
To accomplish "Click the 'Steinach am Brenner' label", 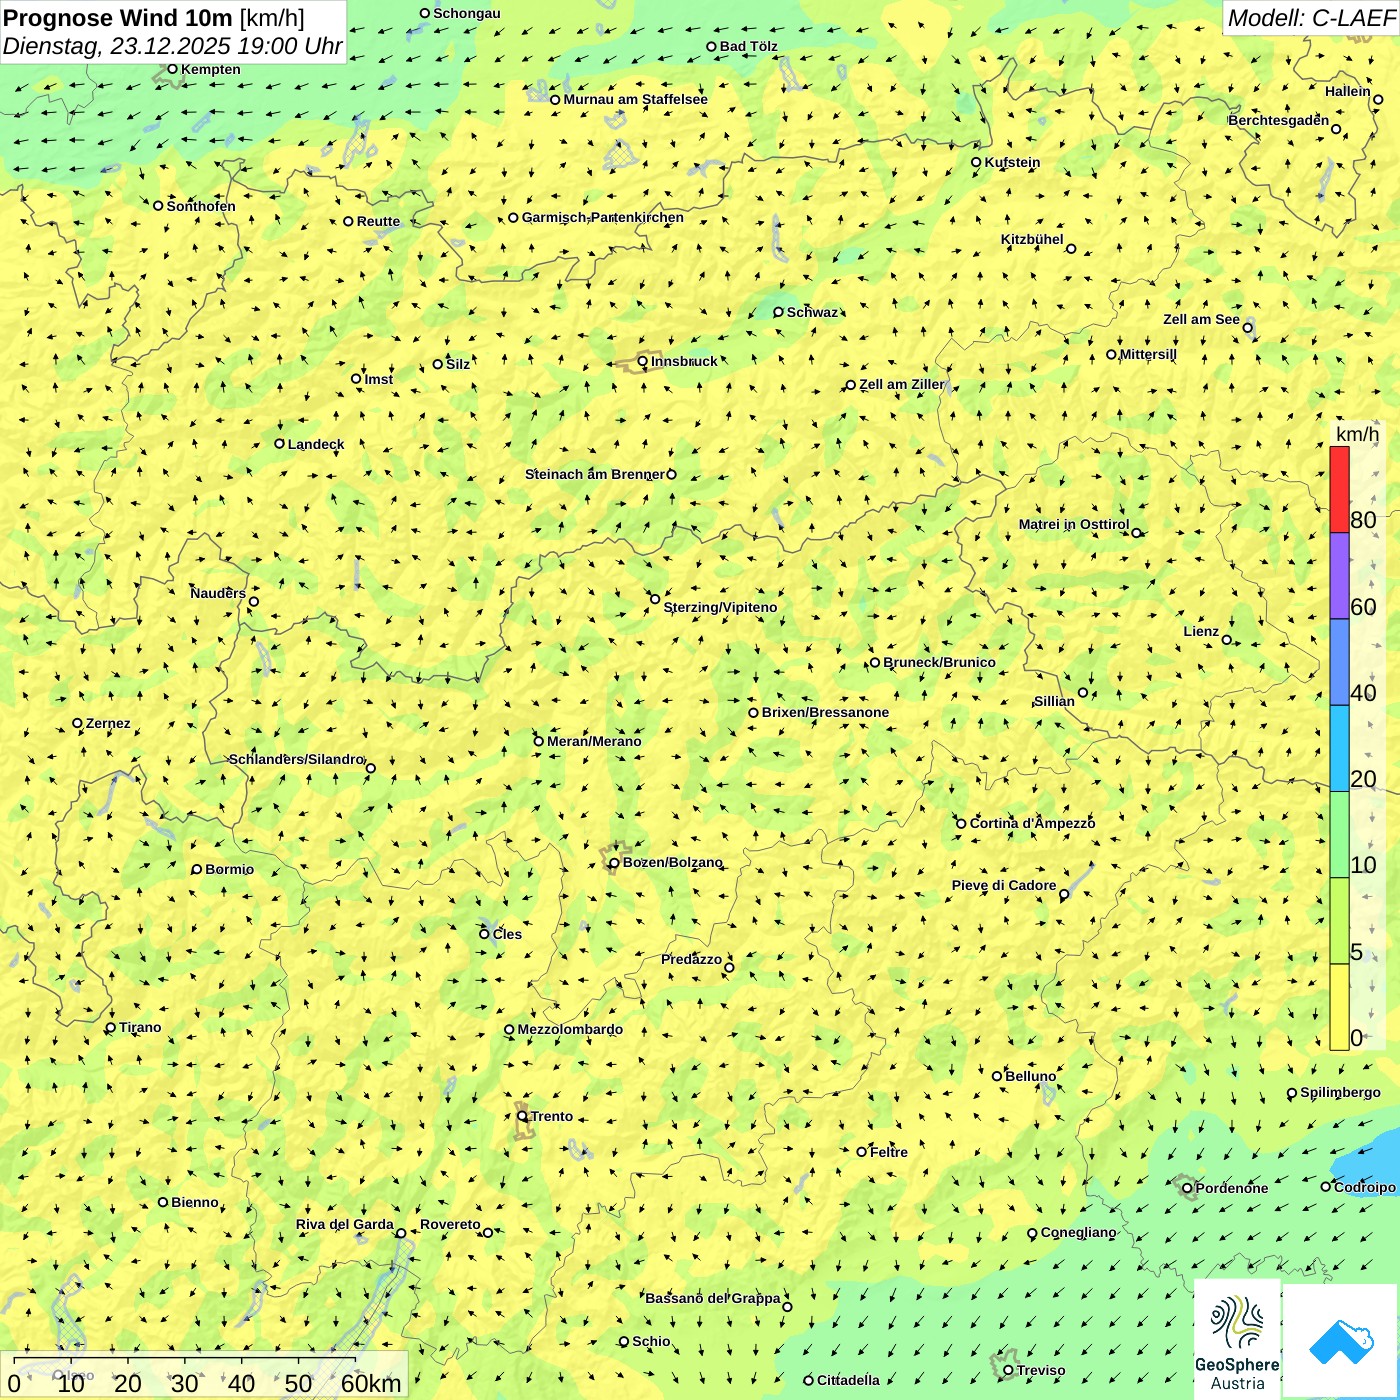I will click(594, 474).
